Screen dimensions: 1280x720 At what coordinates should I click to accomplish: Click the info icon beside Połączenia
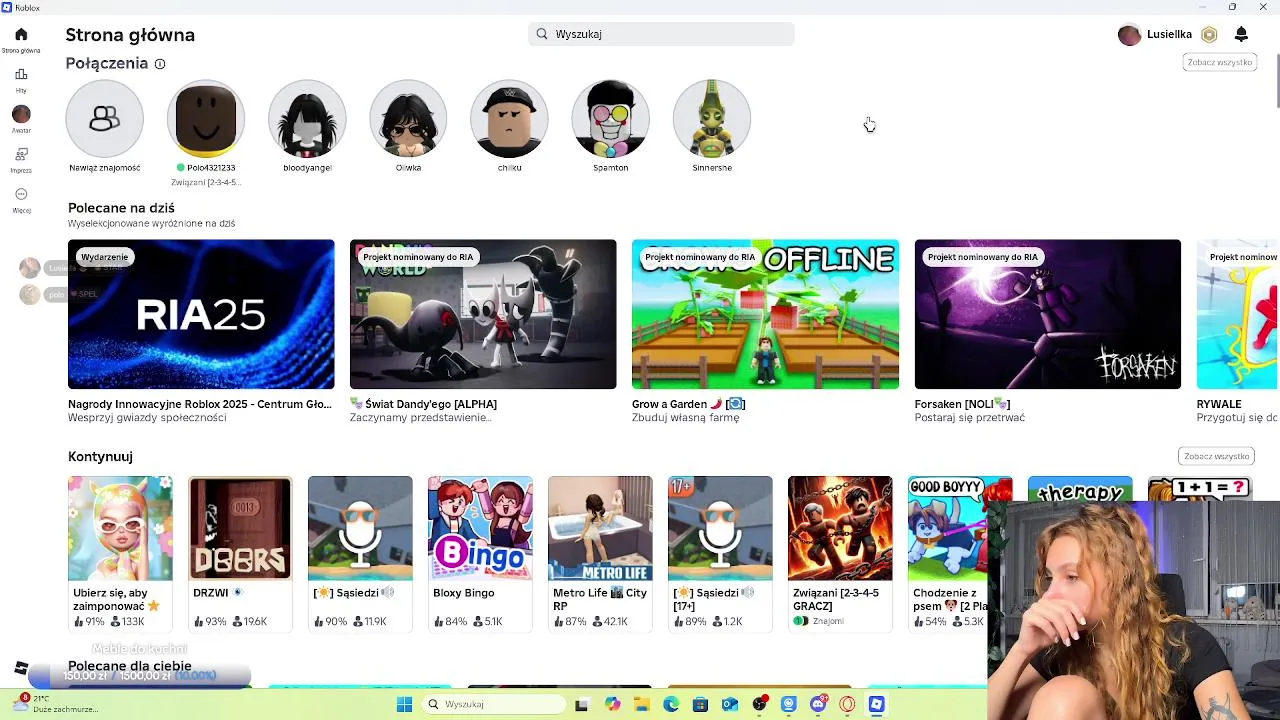(160, 64)
